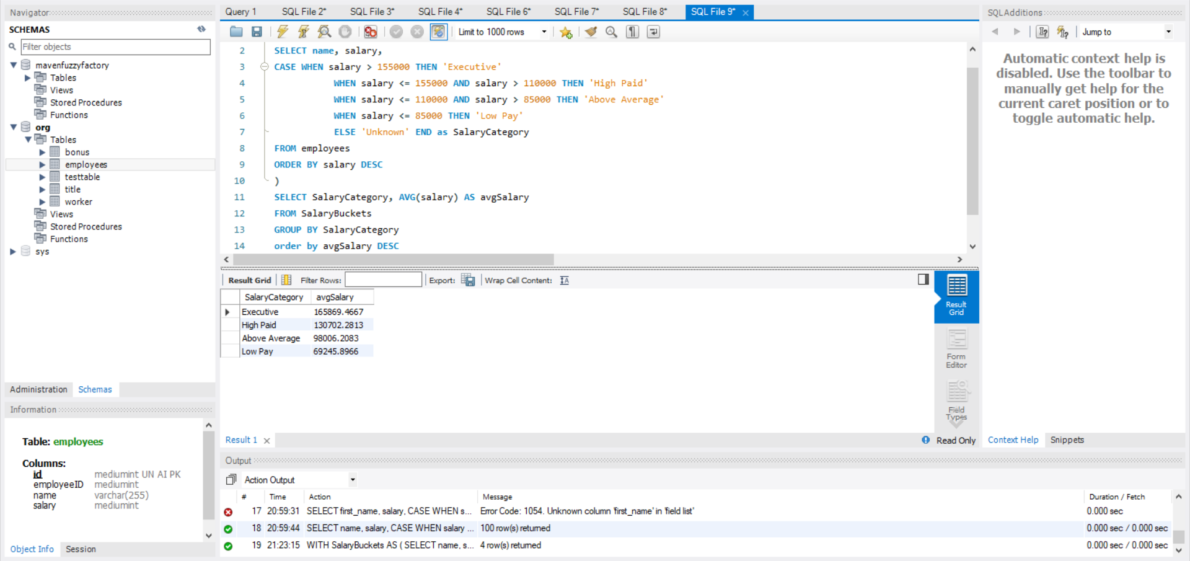Click the Export recordset to file icon

point(468,281)
